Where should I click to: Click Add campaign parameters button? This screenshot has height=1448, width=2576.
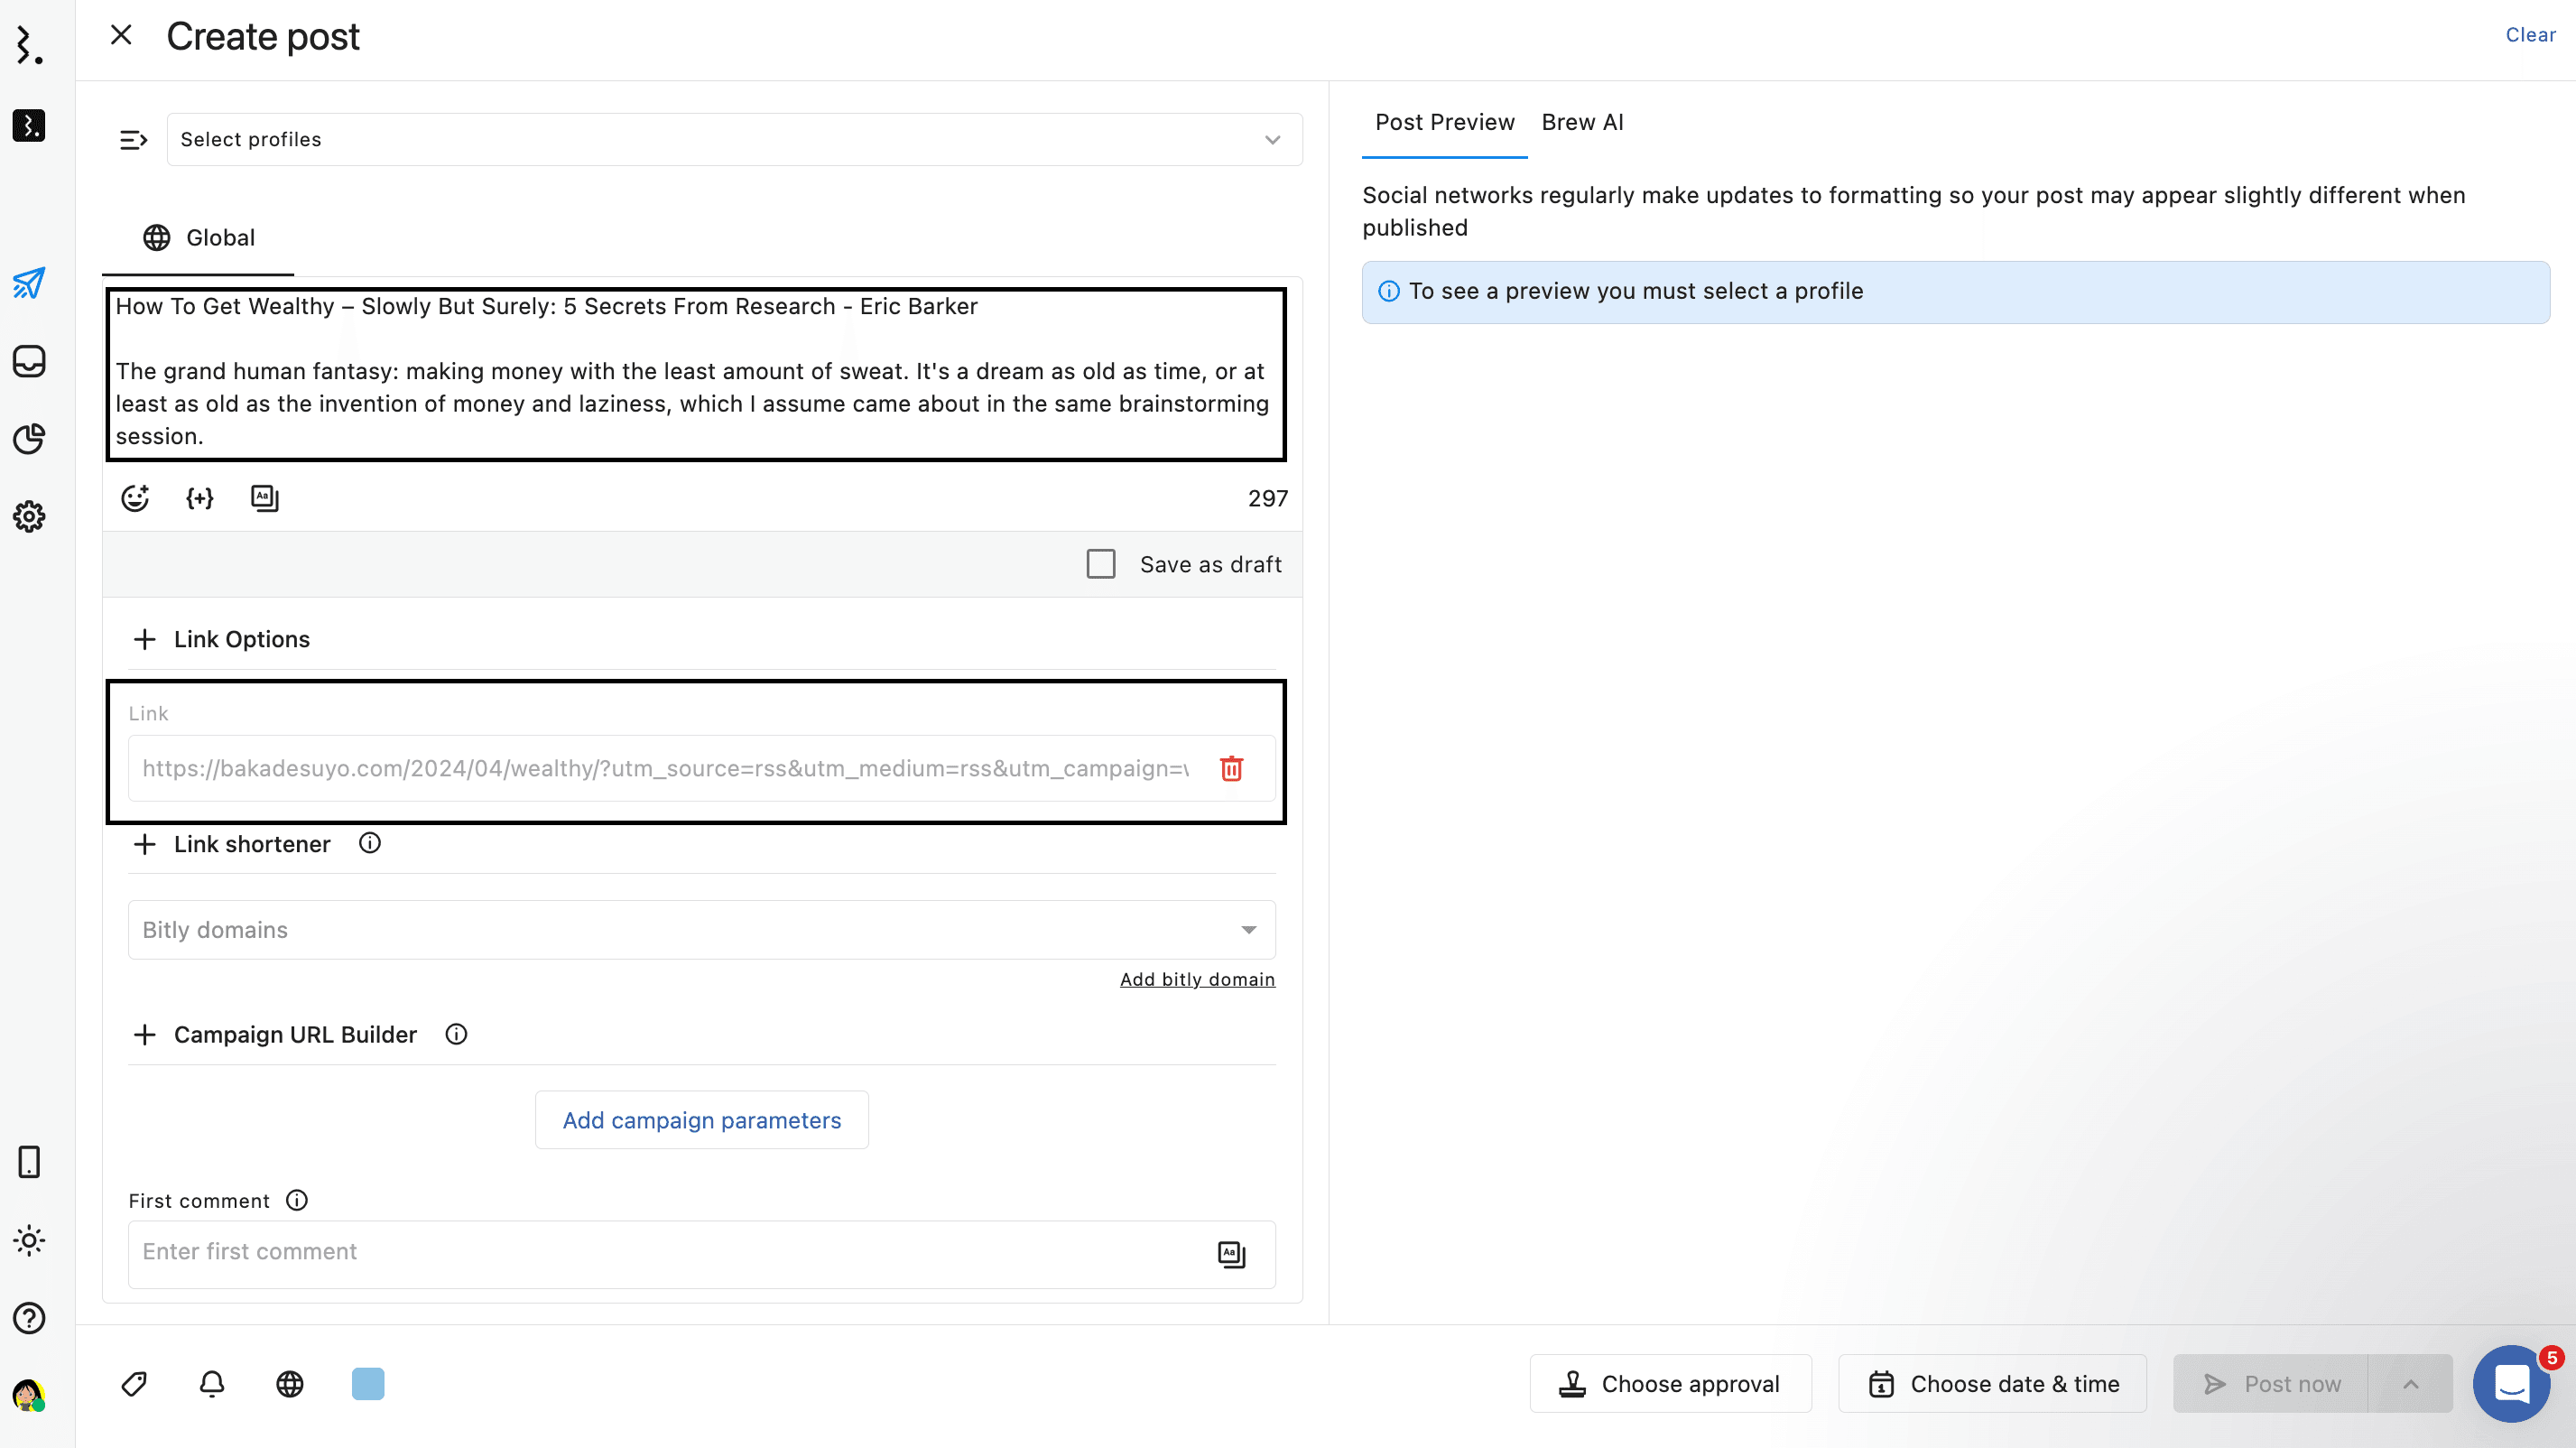pyautogui.click(x=701, y=1120)
